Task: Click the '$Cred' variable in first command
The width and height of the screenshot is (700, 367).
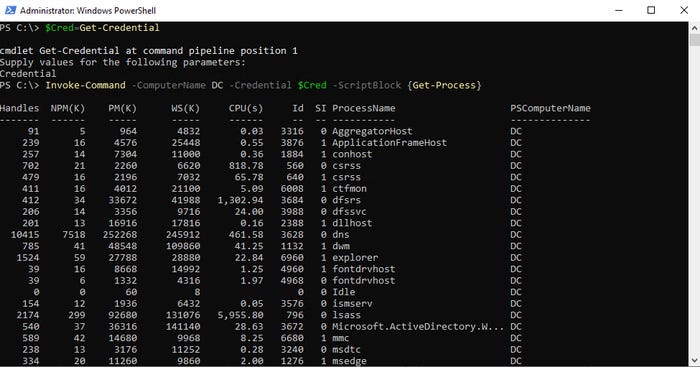Action: (59, 28)
